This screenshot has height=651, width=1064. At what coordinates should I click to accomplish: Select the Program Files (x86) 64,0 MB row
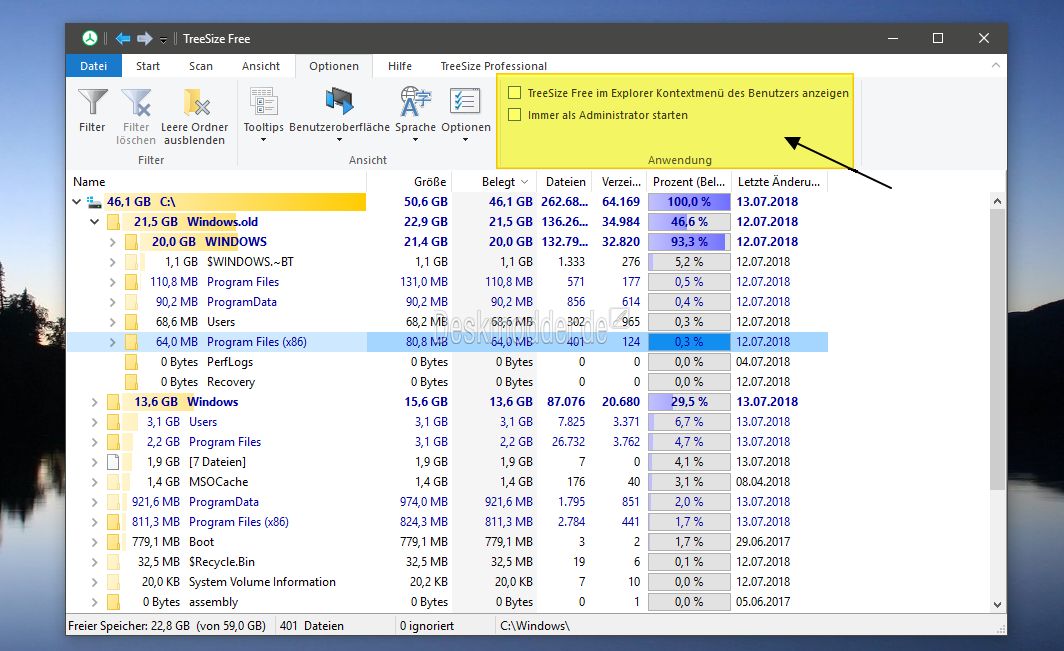(x=447, y=341)
